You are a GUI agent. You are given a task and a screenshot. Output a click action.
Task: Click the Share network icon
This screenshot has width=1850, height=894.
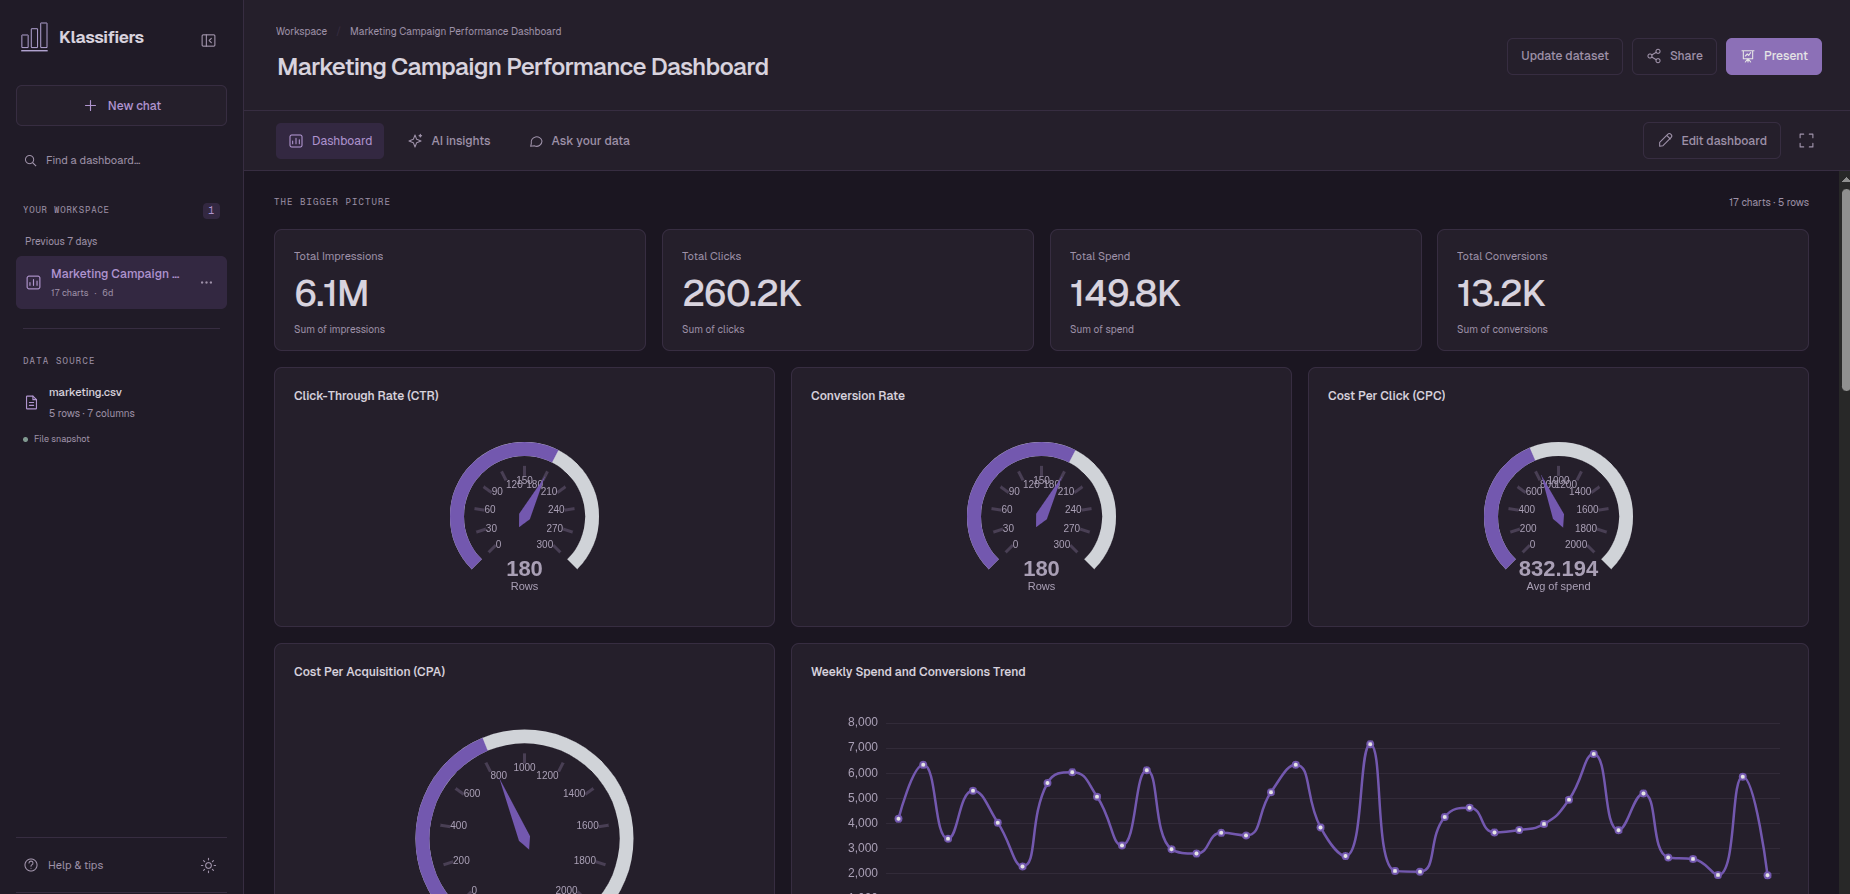(1654, 56)
